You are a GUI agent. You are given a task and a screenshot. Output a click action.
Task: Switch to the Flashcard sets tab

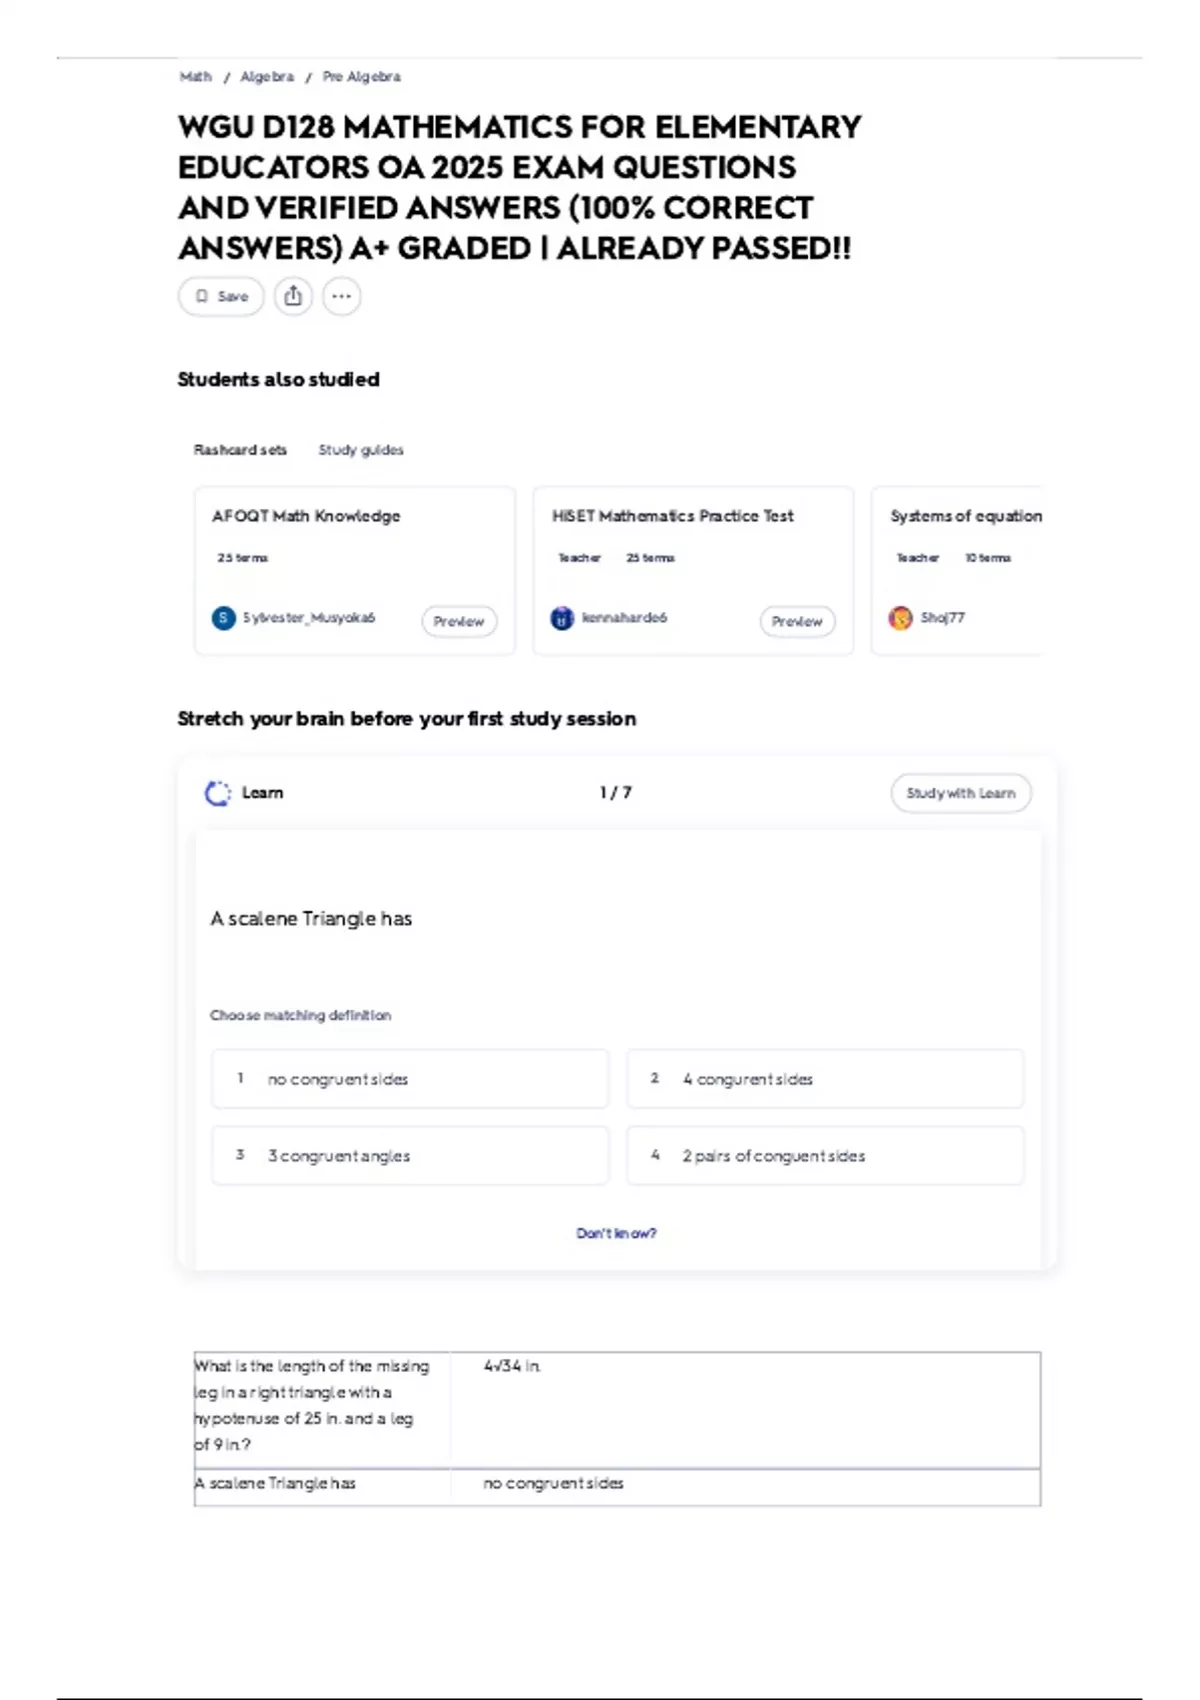pyautogui.click(x=240, y=450)
